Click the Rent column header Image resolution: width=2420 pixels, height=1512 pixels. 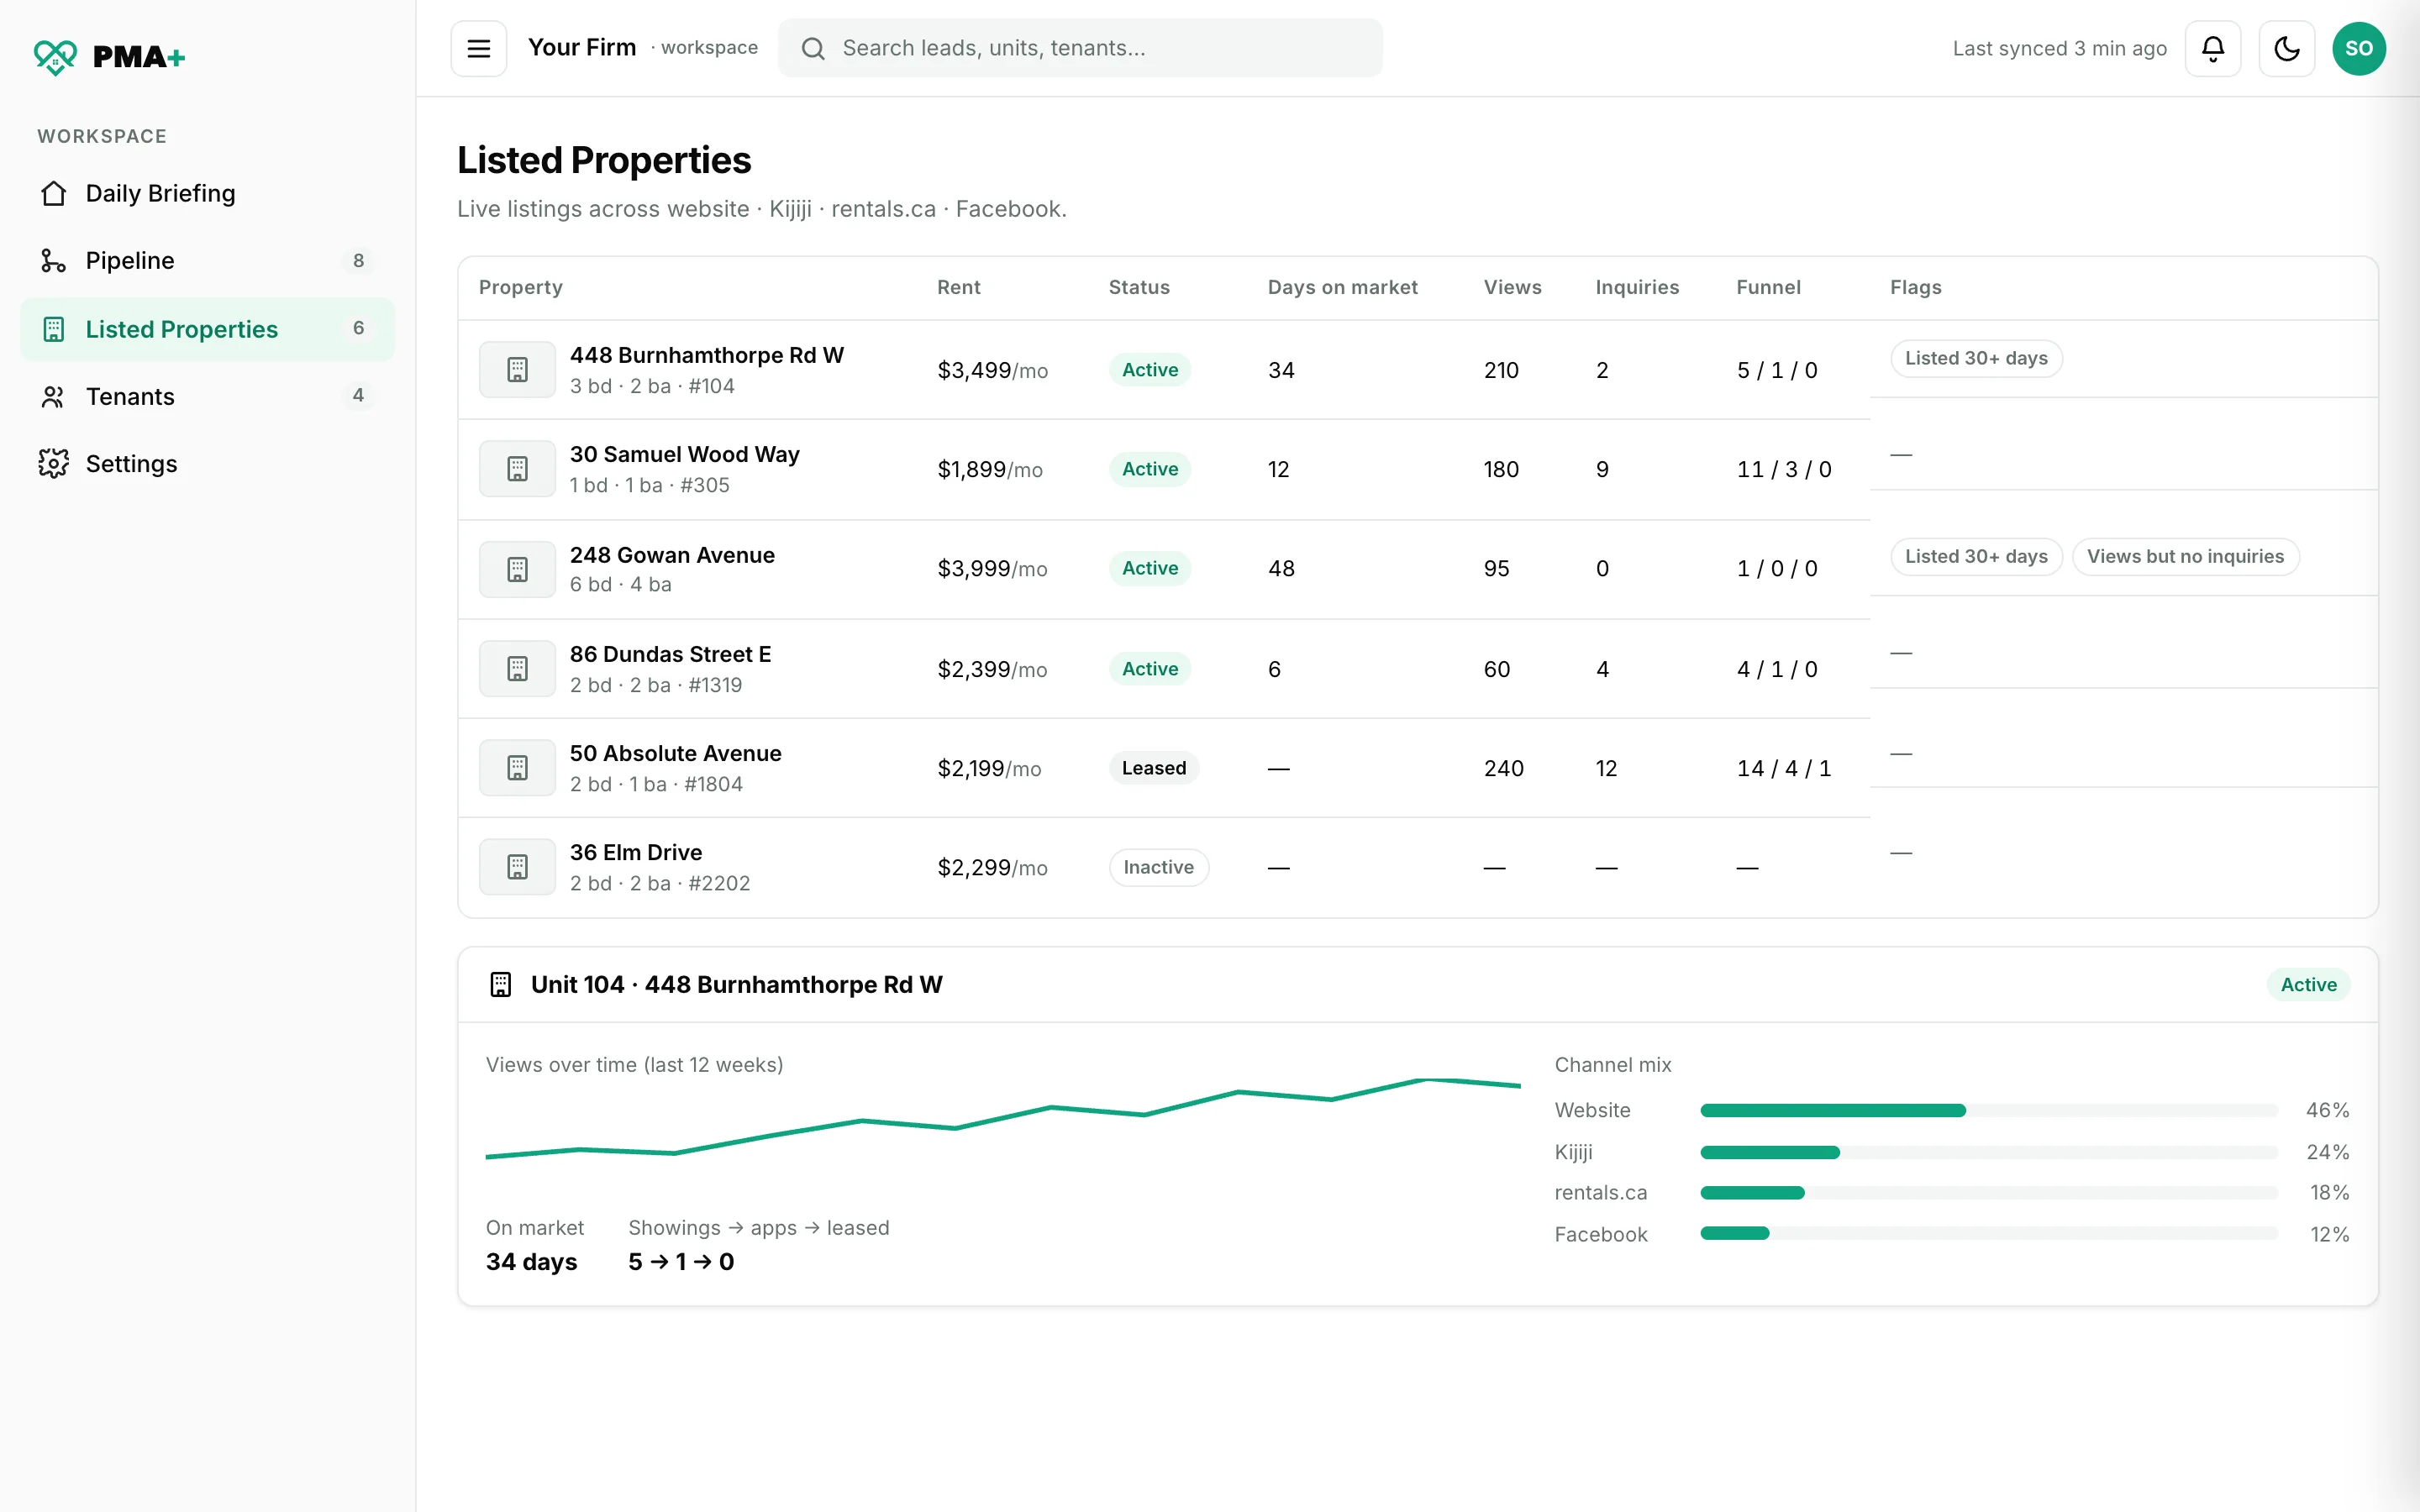(958, 287)
